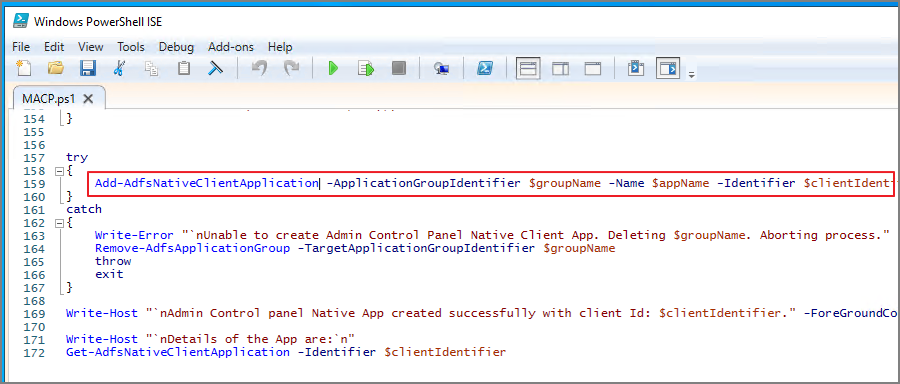
Task: Show Script Pane Top layout icon
Action: coord(528,69)
